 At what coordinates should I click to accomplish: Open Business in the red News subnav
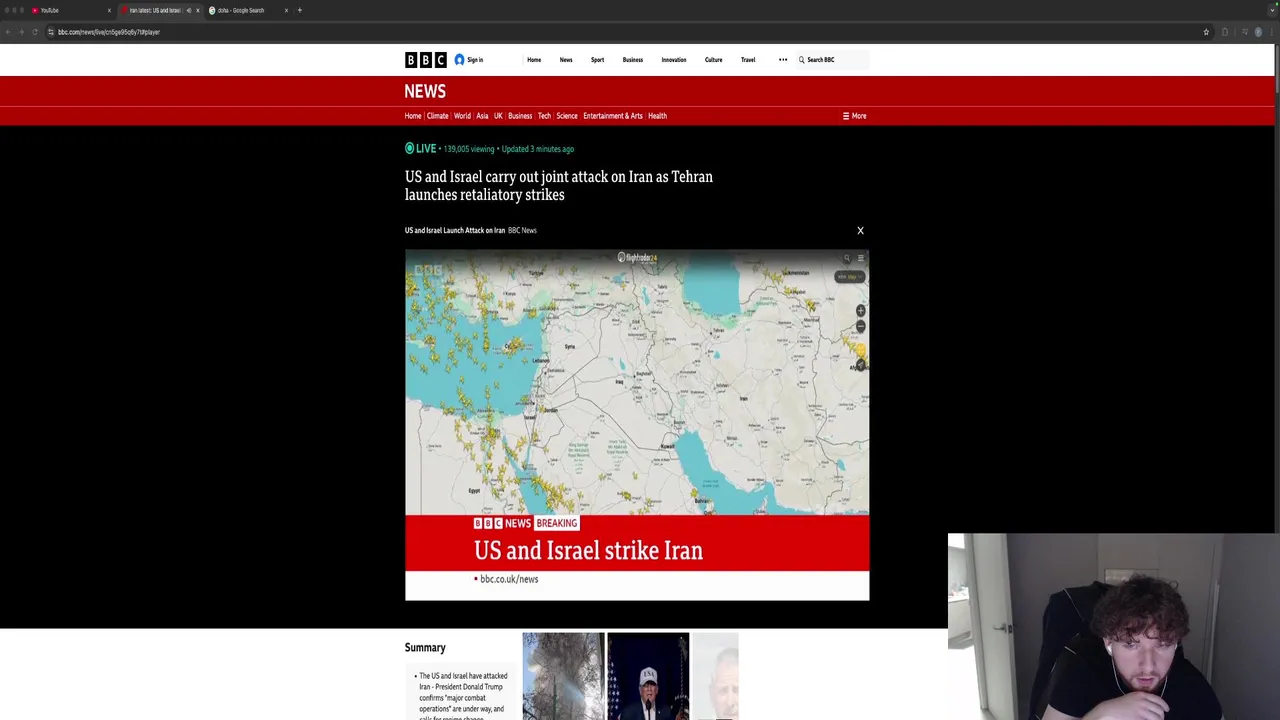coord(520,116)
